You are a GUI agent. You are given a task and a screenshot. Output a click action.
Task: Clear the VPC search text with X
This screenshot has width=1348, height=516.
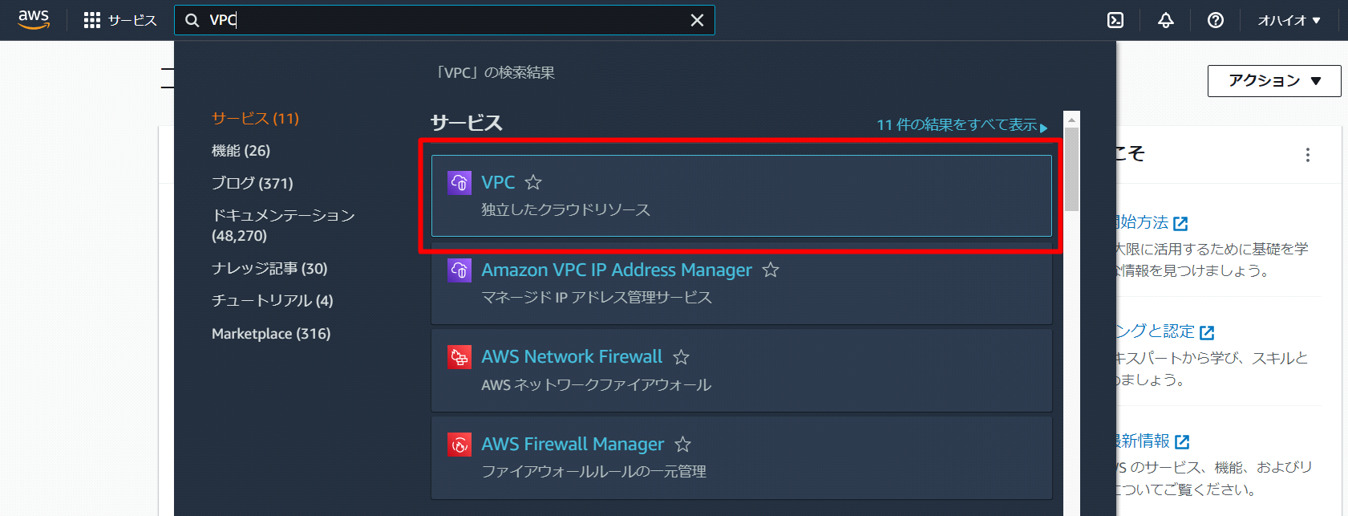tap(697, 20)
